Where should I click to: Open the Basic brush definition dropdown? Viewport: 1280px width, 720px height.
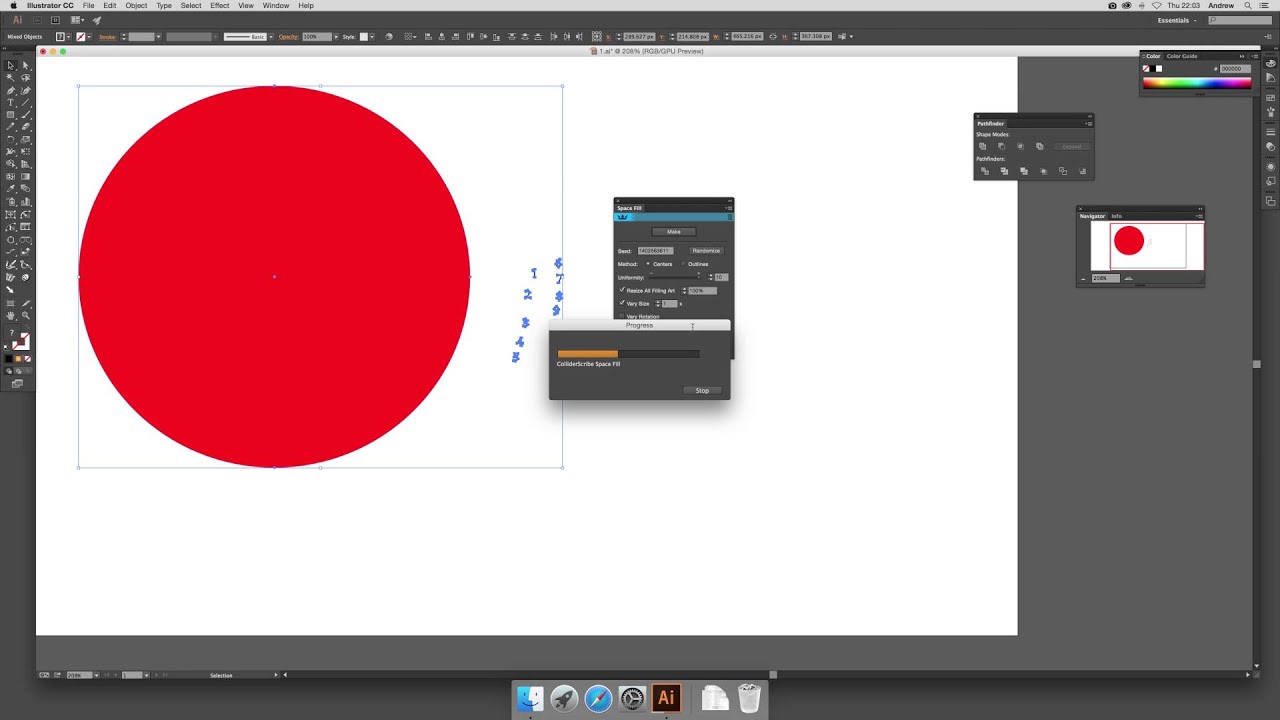(x=271, y=37)
